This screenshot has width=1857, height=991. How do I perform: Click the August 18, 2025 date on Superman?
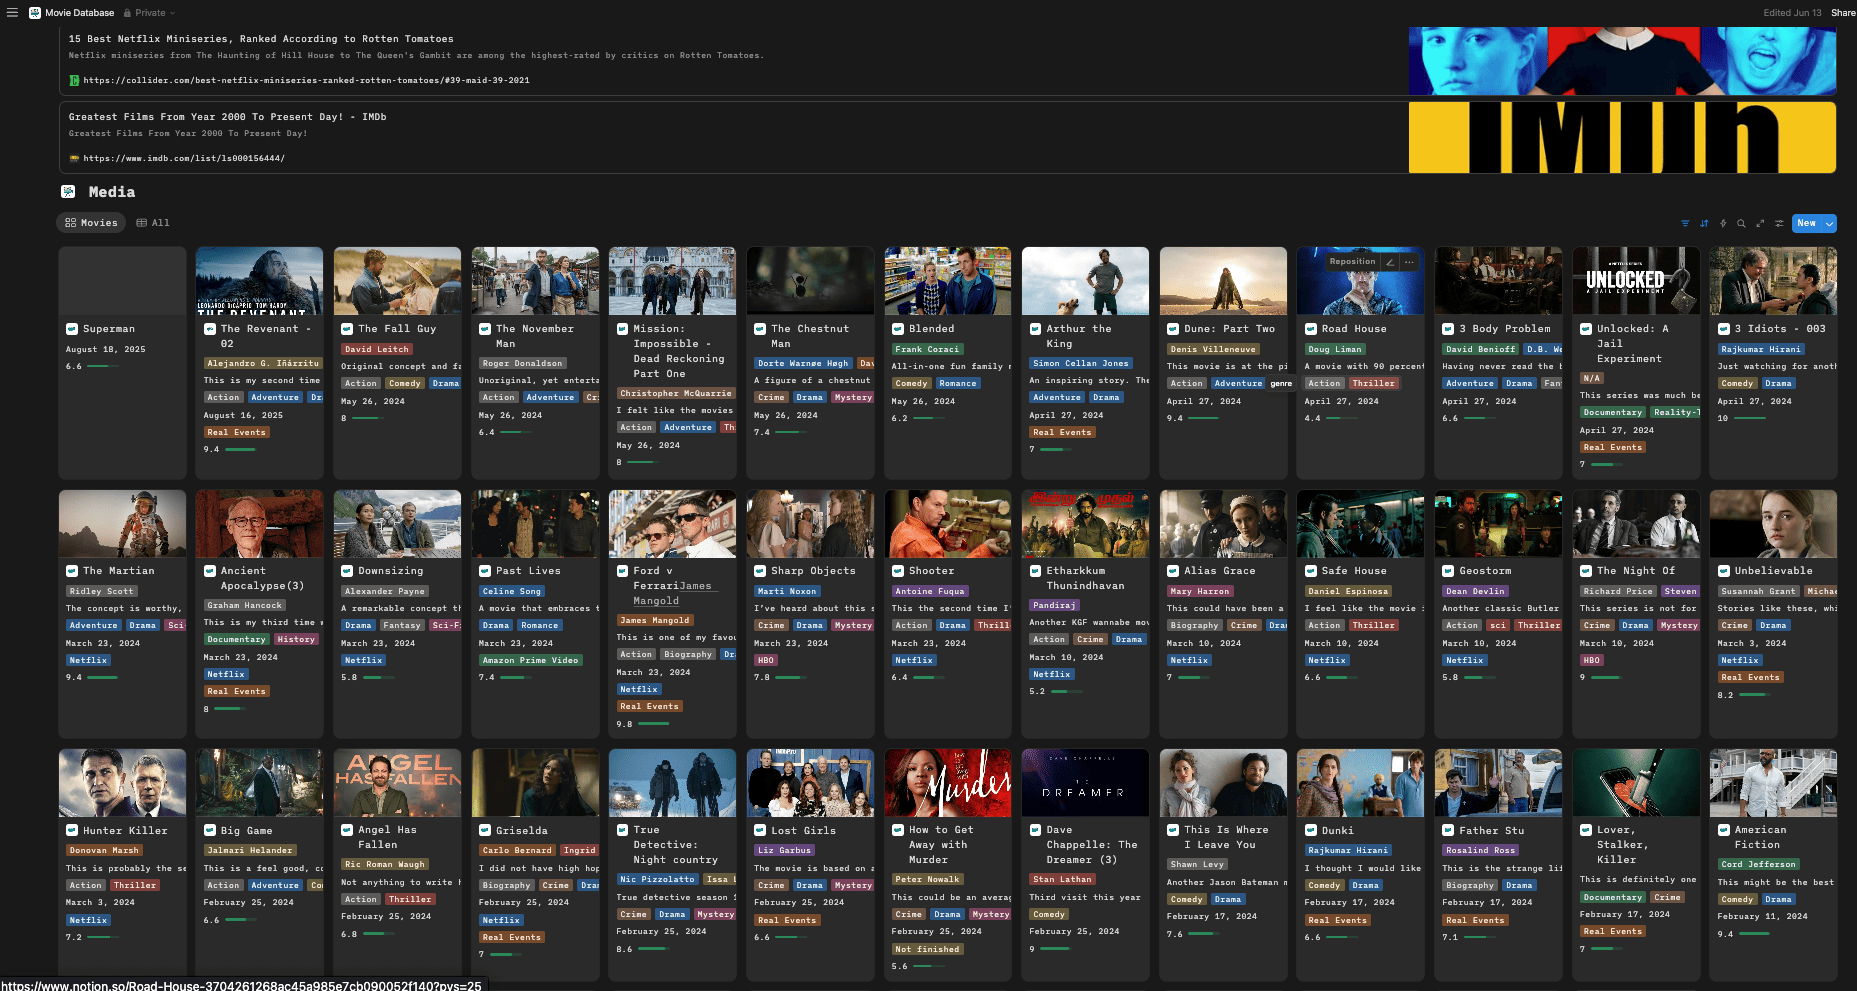tap(106, 350)
